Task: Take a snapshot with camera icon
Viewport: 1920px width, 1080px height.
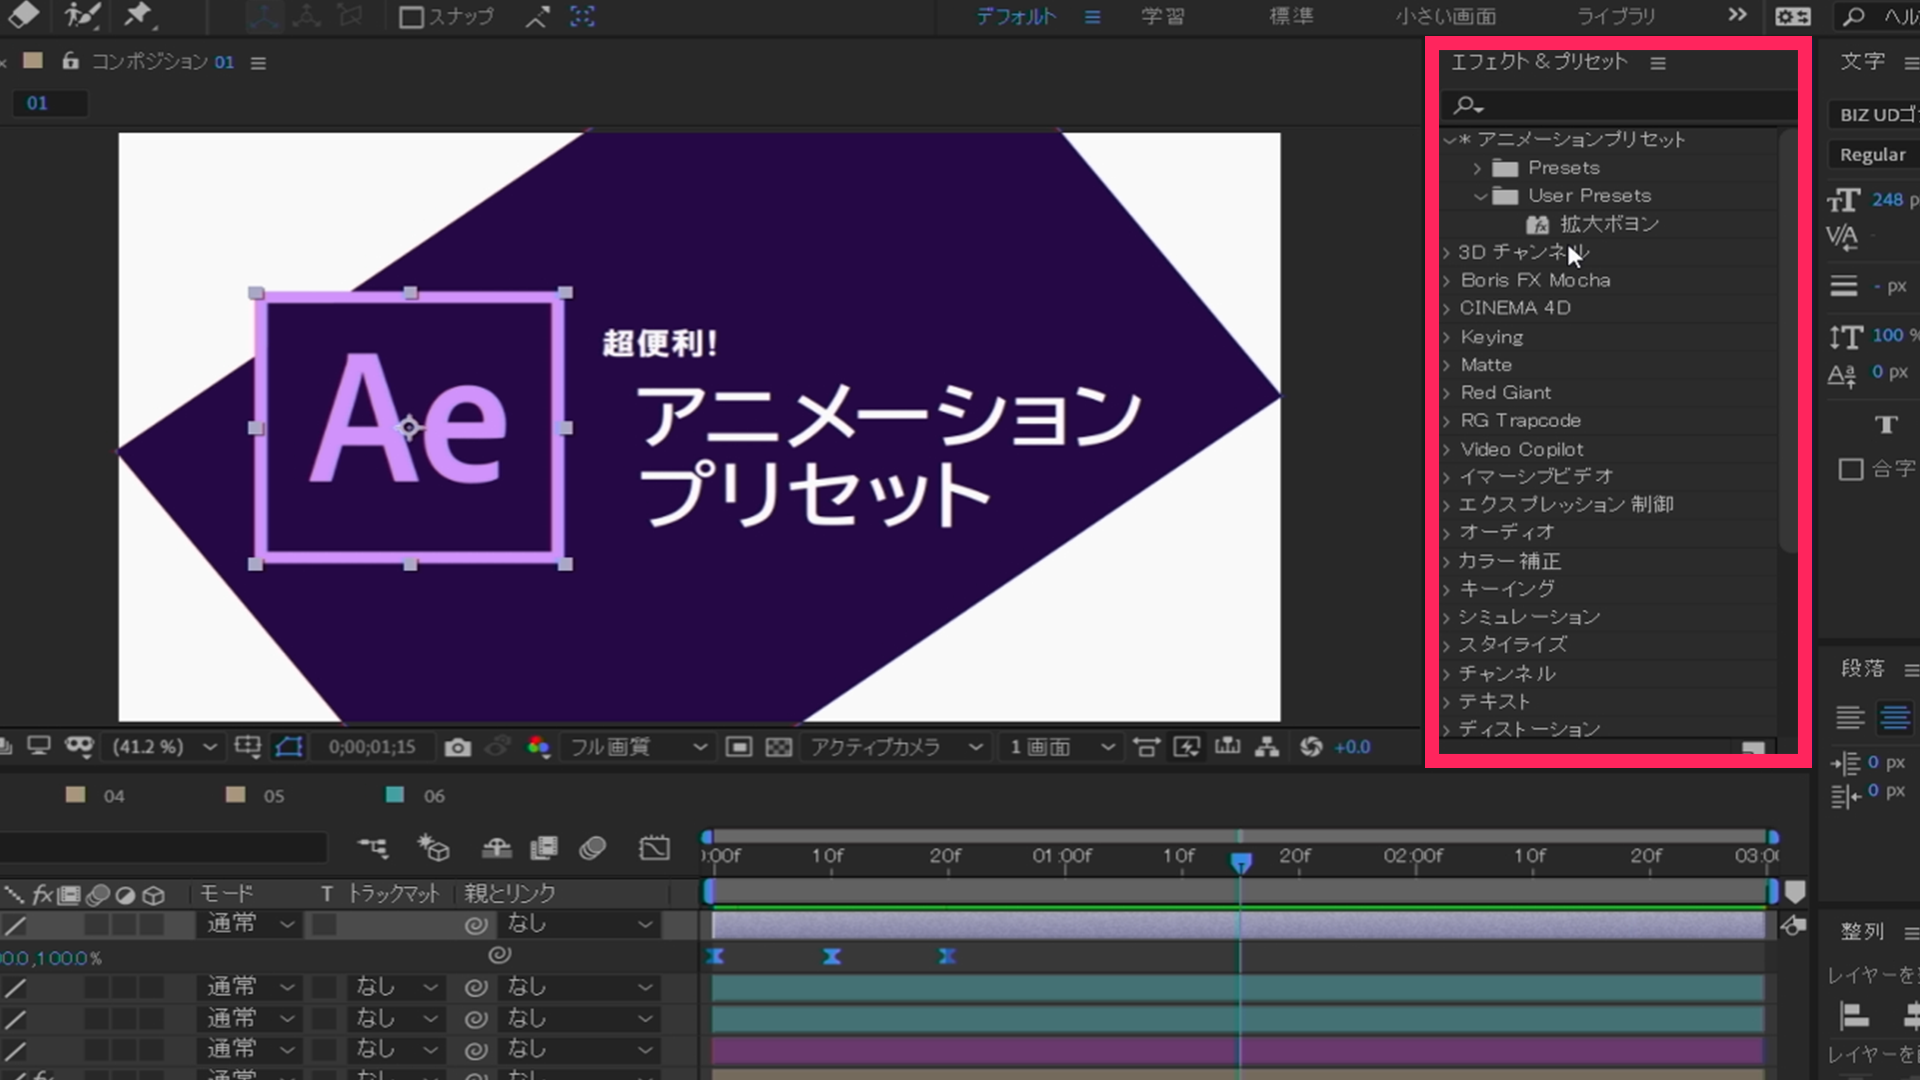Action: (x=457, y=748)
